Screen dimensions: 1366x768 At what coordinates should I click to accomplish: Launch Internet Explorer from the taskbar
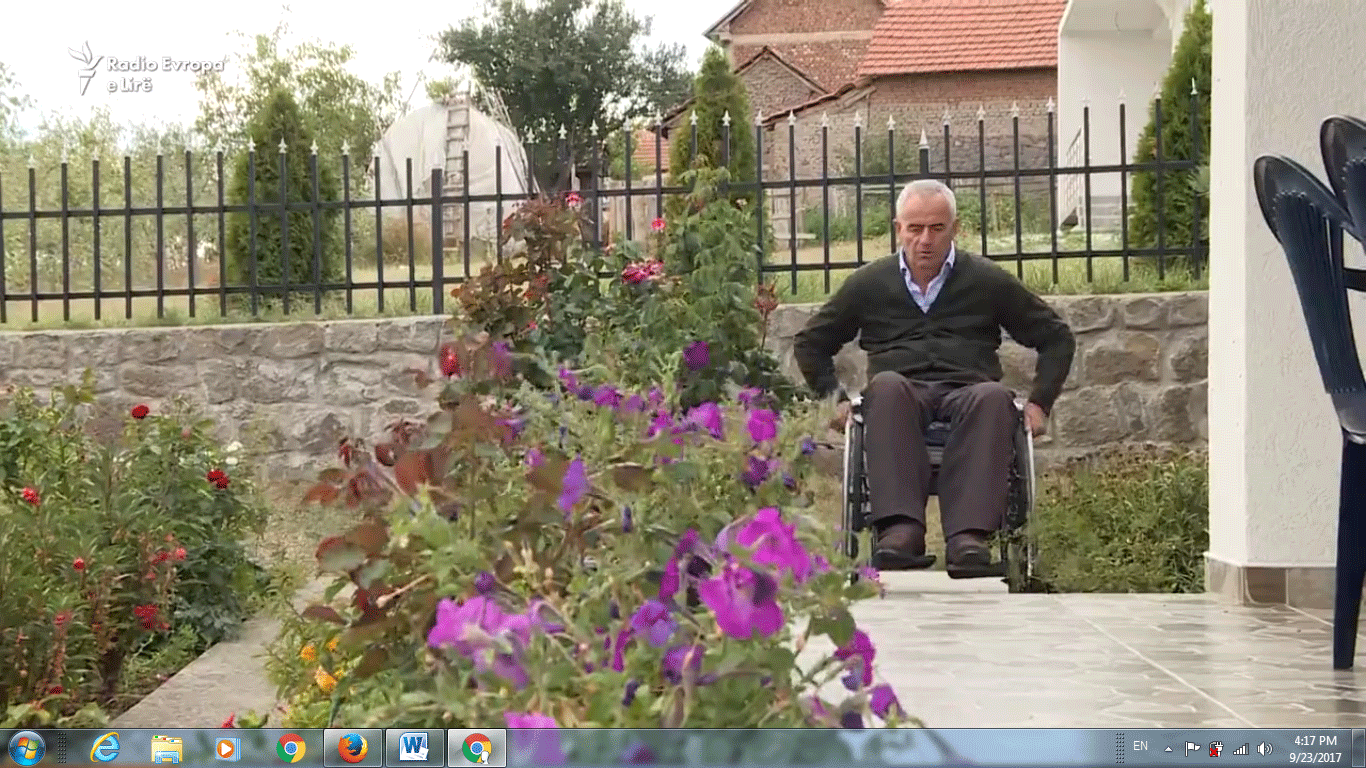pos(104,748)
